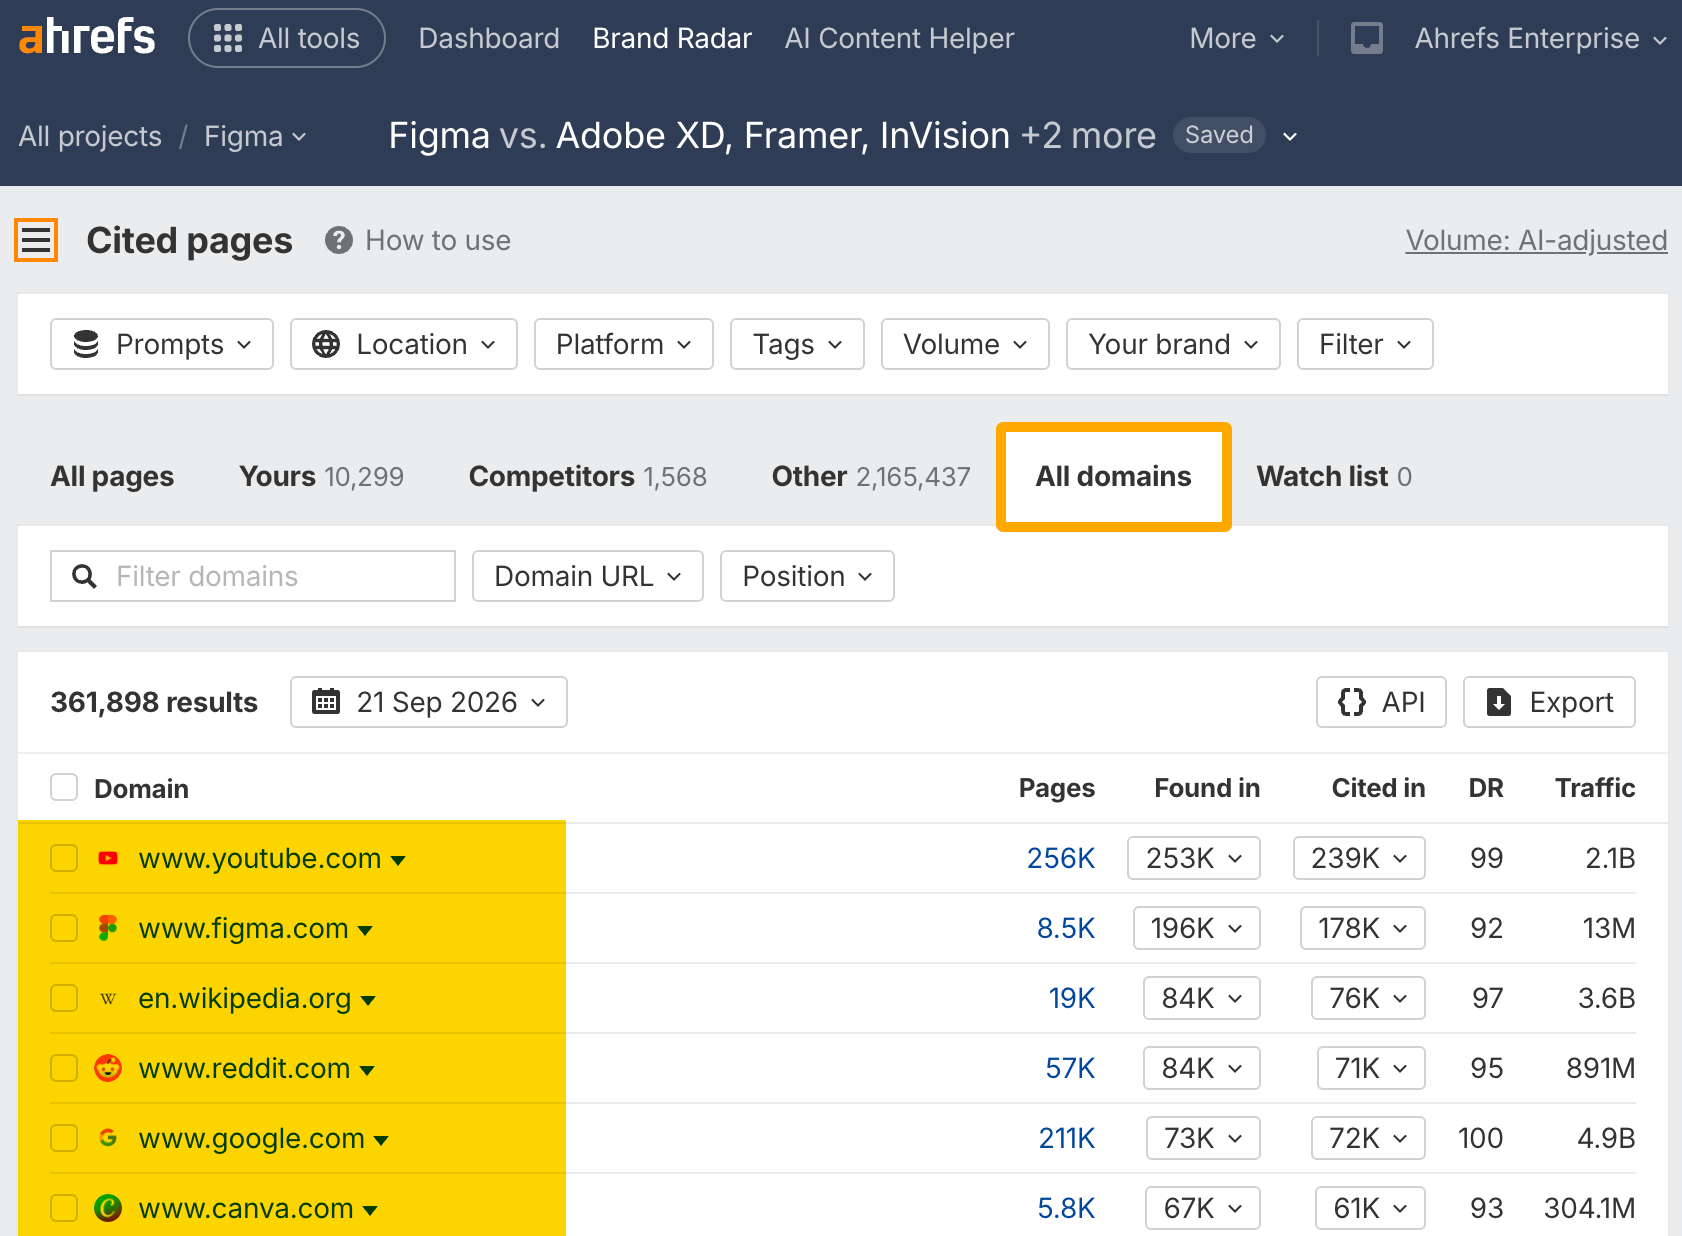Click the Figma favicon

click(x=108, y=928)
